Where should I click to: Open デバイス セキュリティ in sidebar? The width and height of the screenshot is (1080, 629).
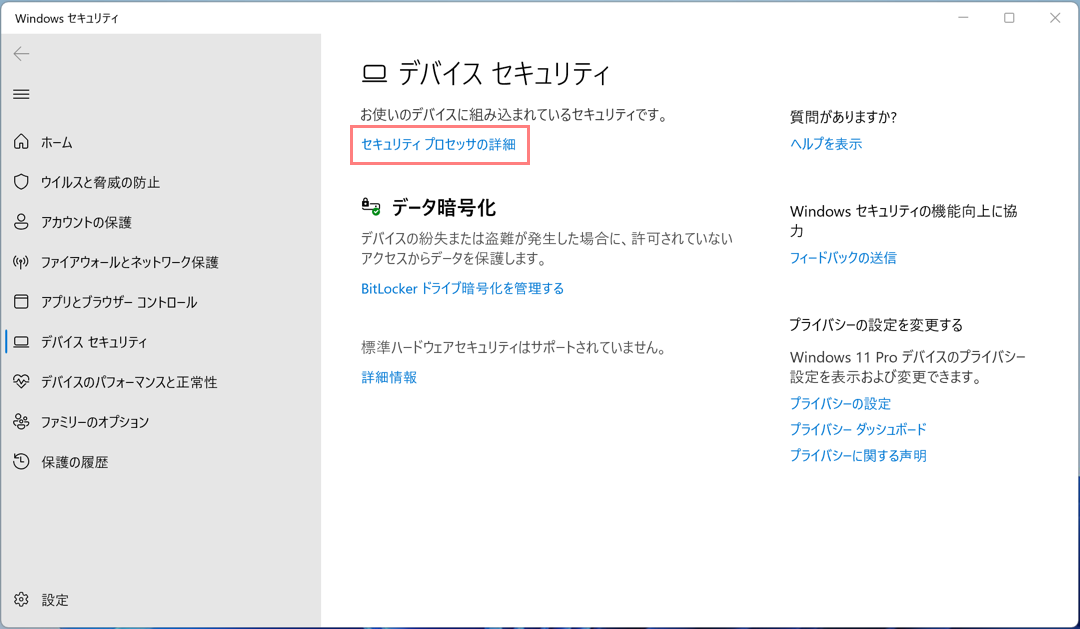point(94,342)
